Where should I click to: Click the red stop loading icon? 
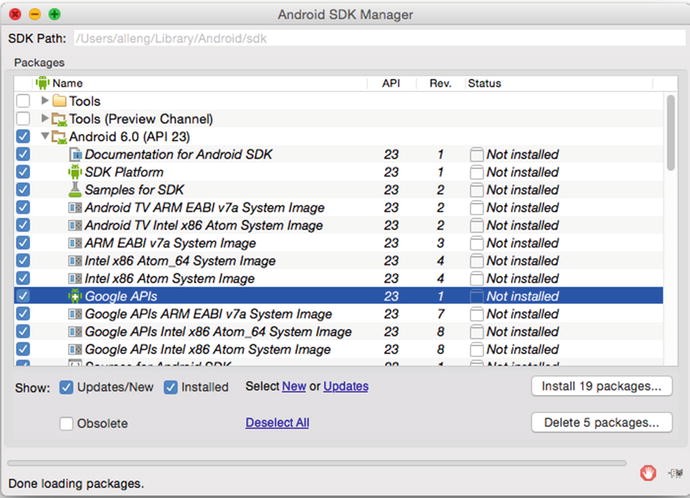649,472
